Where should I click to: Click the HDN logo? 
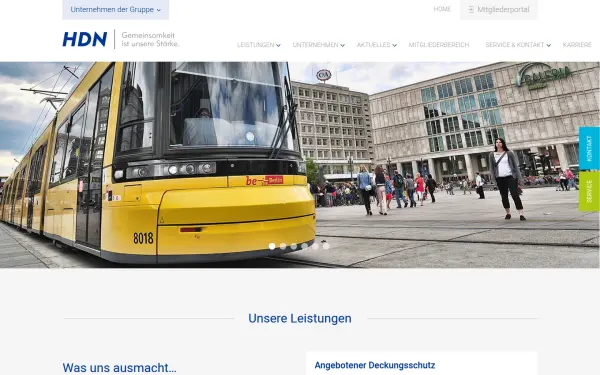[x=85, y=39]
